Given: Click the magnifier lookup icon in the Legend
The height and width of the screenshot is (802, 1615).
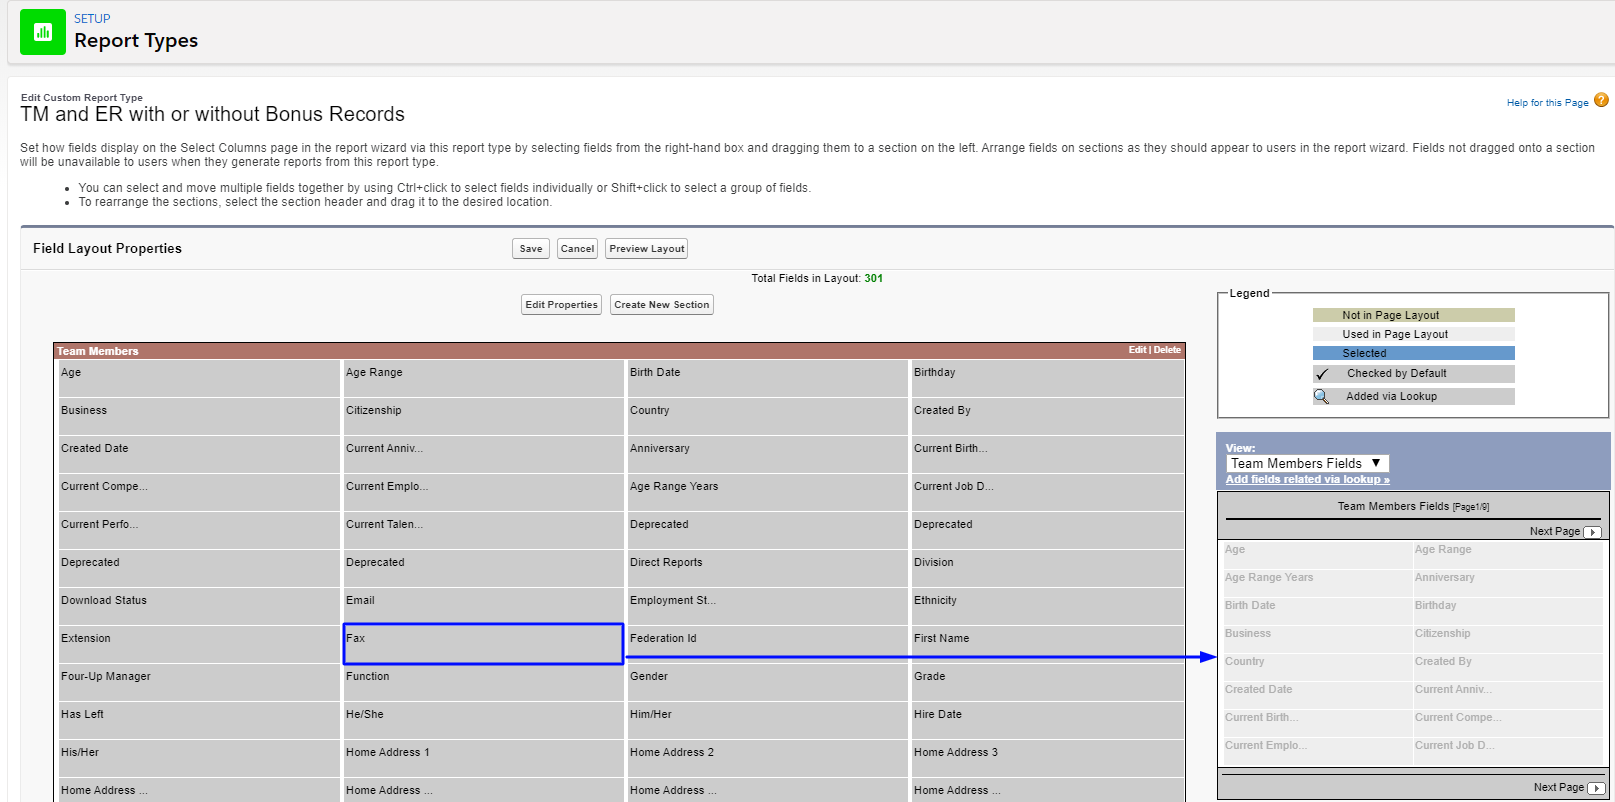Looking at the screenshot, I should pyautogui.click(x=1322, y=397).
